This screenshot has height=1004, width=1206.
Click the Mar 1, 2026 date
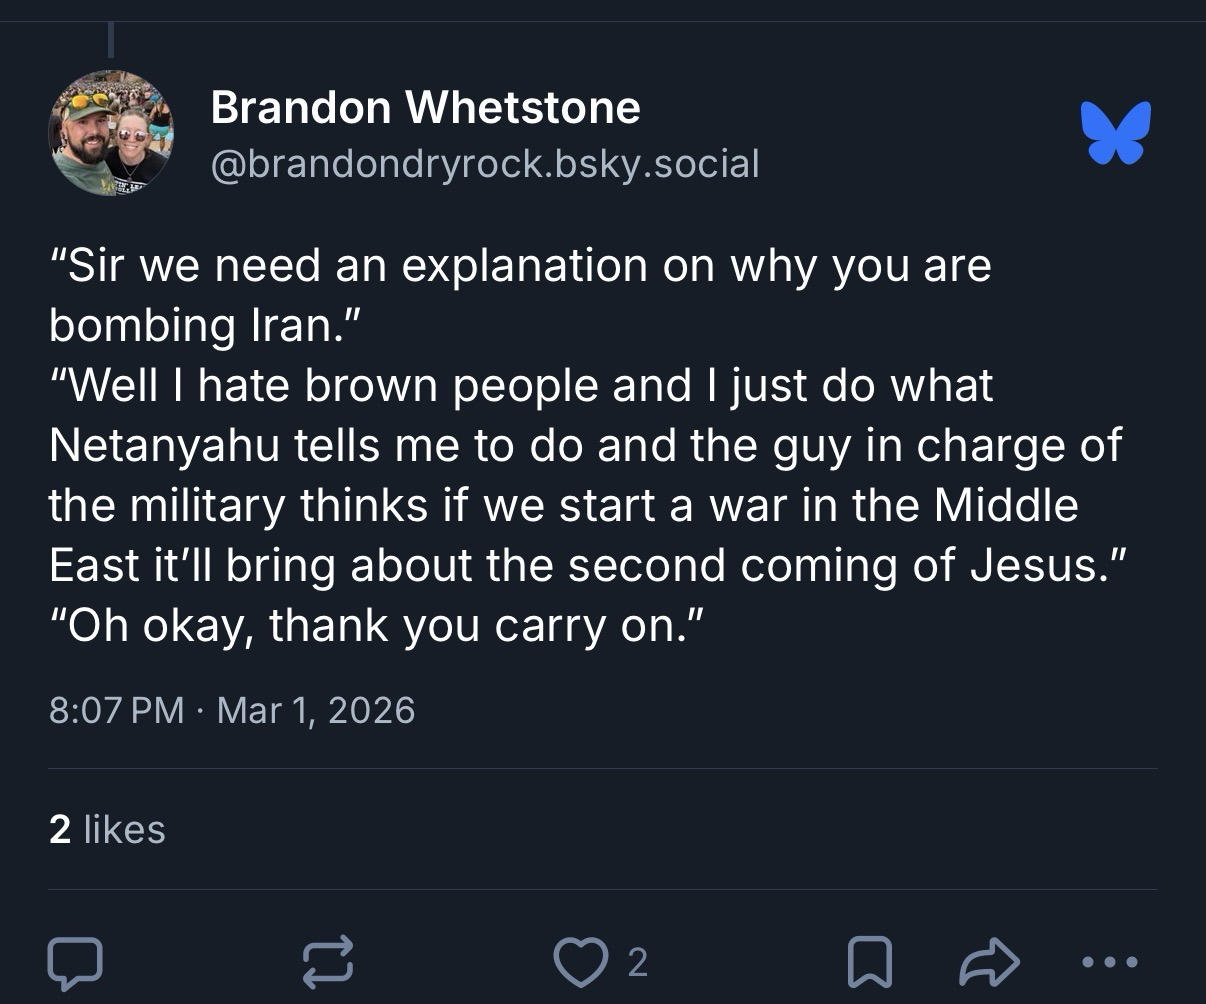pyautogui.click(x=315, y=710)
